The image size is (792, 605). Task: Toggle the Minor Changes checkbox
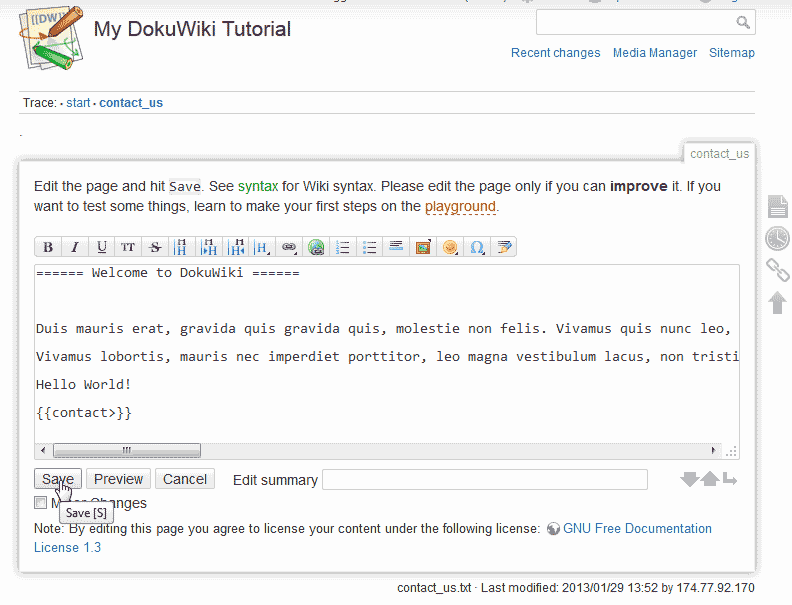click(x=41, y=503)
